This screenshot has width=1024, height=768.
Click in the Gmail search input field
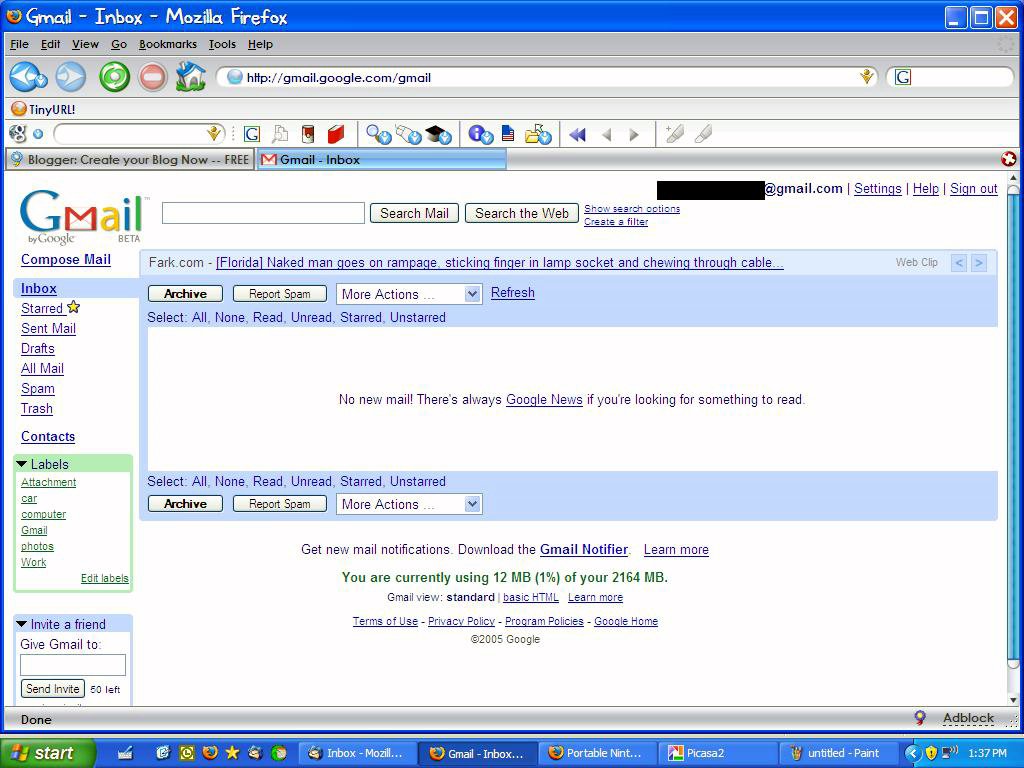tap(263, 213)
